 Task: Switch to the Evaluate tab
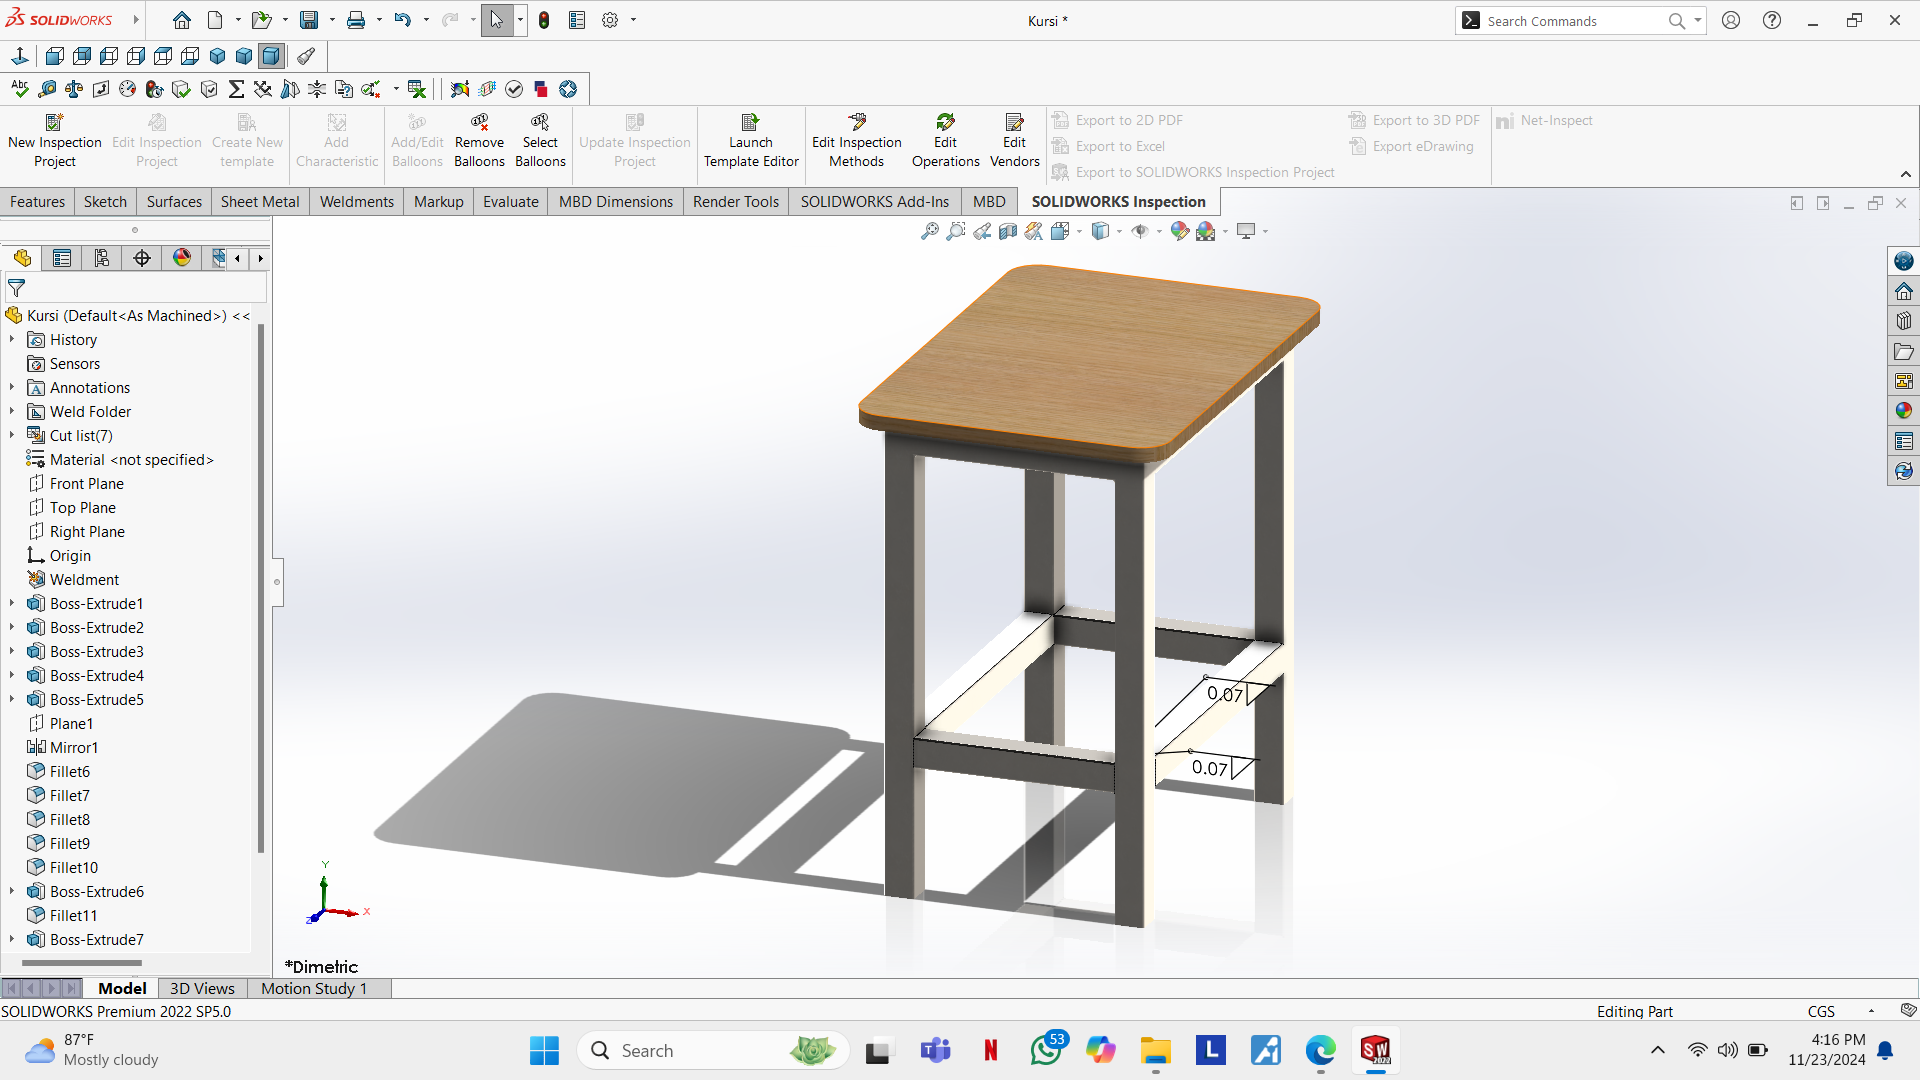510,201
